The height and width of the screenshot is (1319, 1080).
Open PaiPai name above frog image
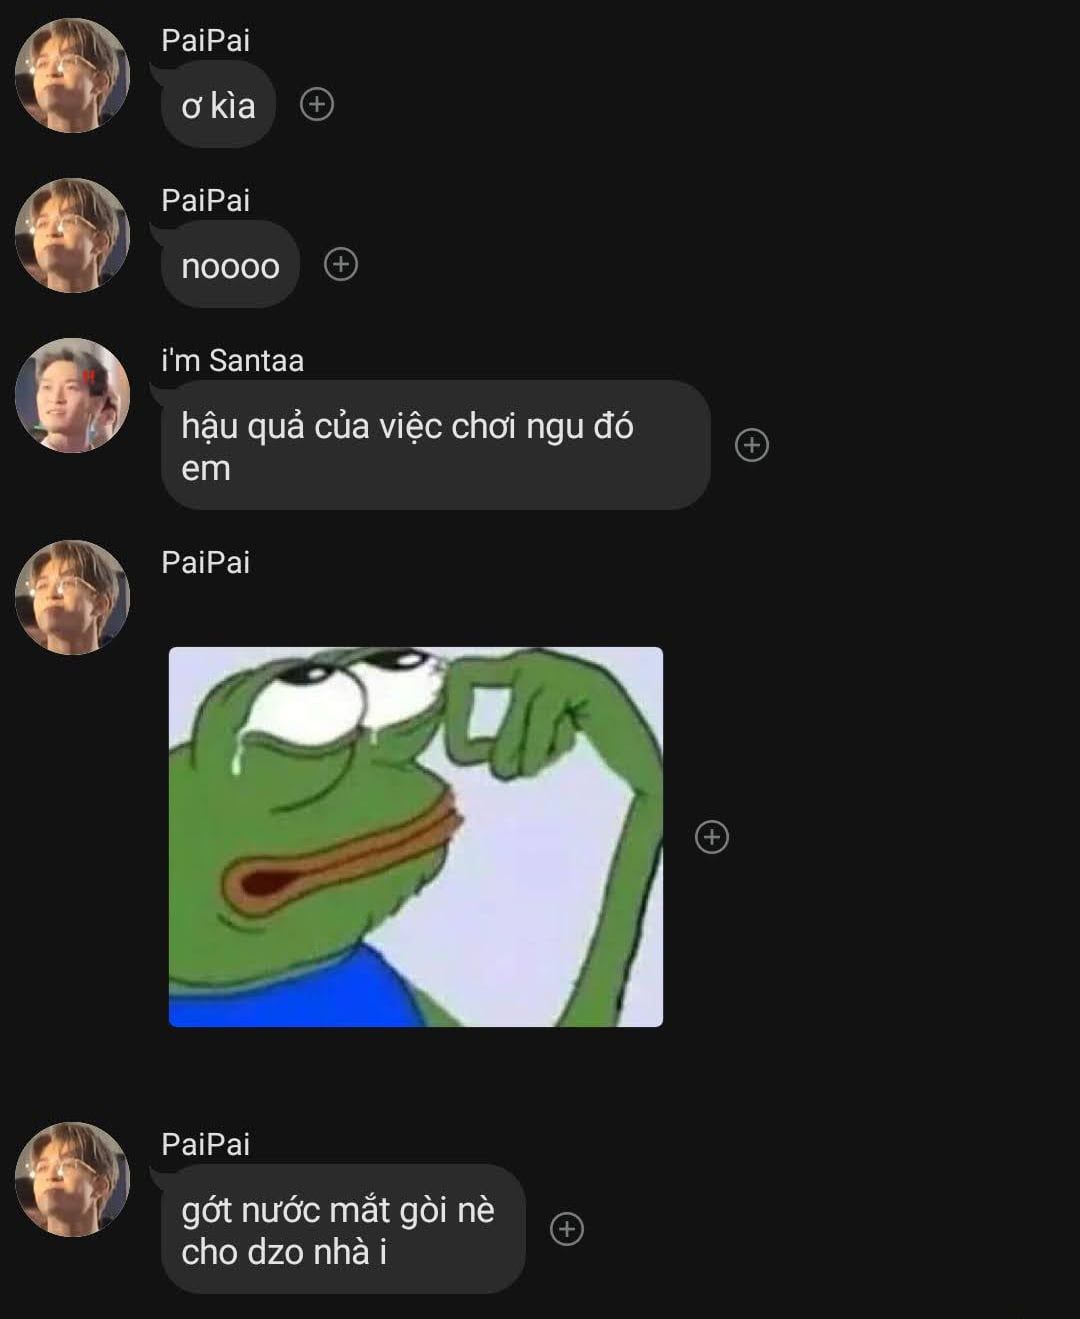tap(205, 562)
